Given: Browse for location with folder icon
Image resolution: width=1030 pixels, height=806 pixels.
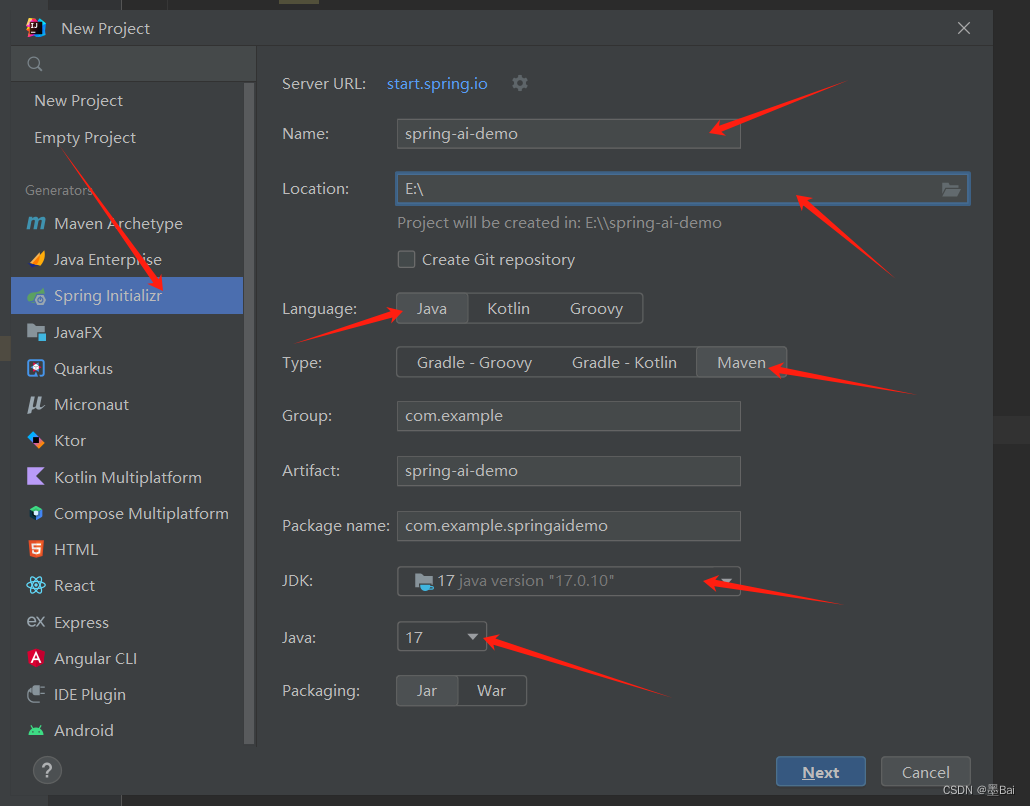Looking at the screenshot, I should (951, 190).
